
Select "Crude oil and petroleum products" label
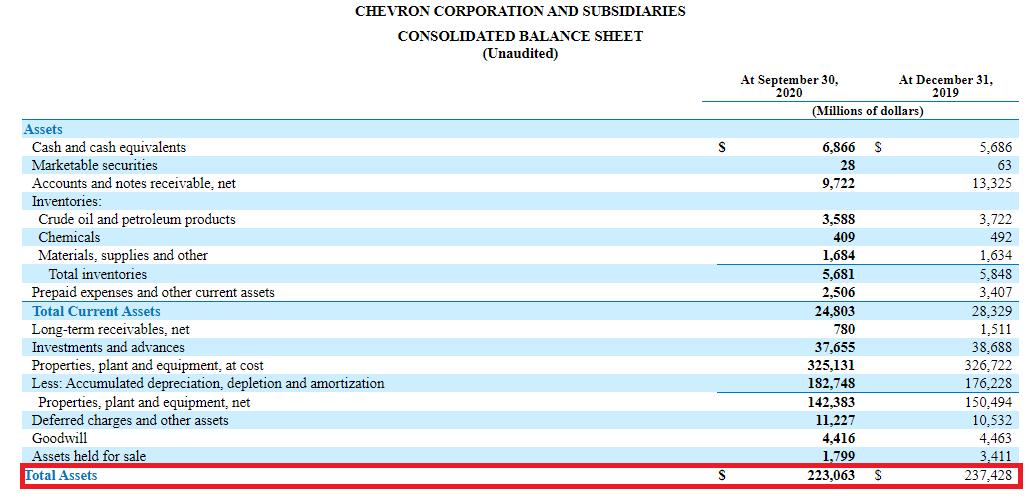point(136,219)
